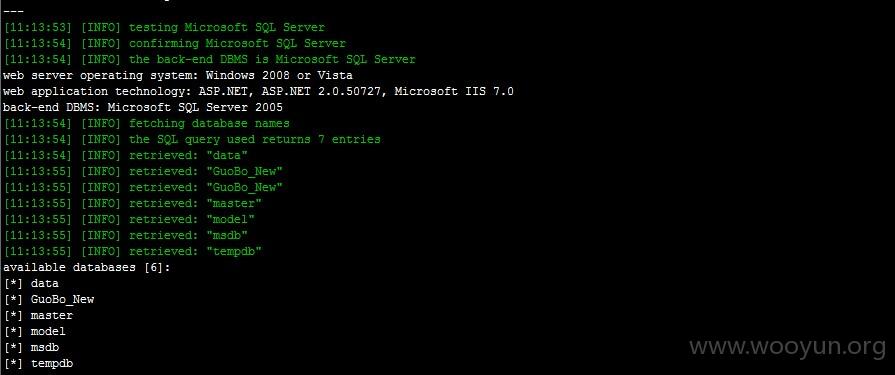Click the 'testing Microsoft SQL Server' log line
This screenshot has width=895, height=375.
tap(164, 27)
